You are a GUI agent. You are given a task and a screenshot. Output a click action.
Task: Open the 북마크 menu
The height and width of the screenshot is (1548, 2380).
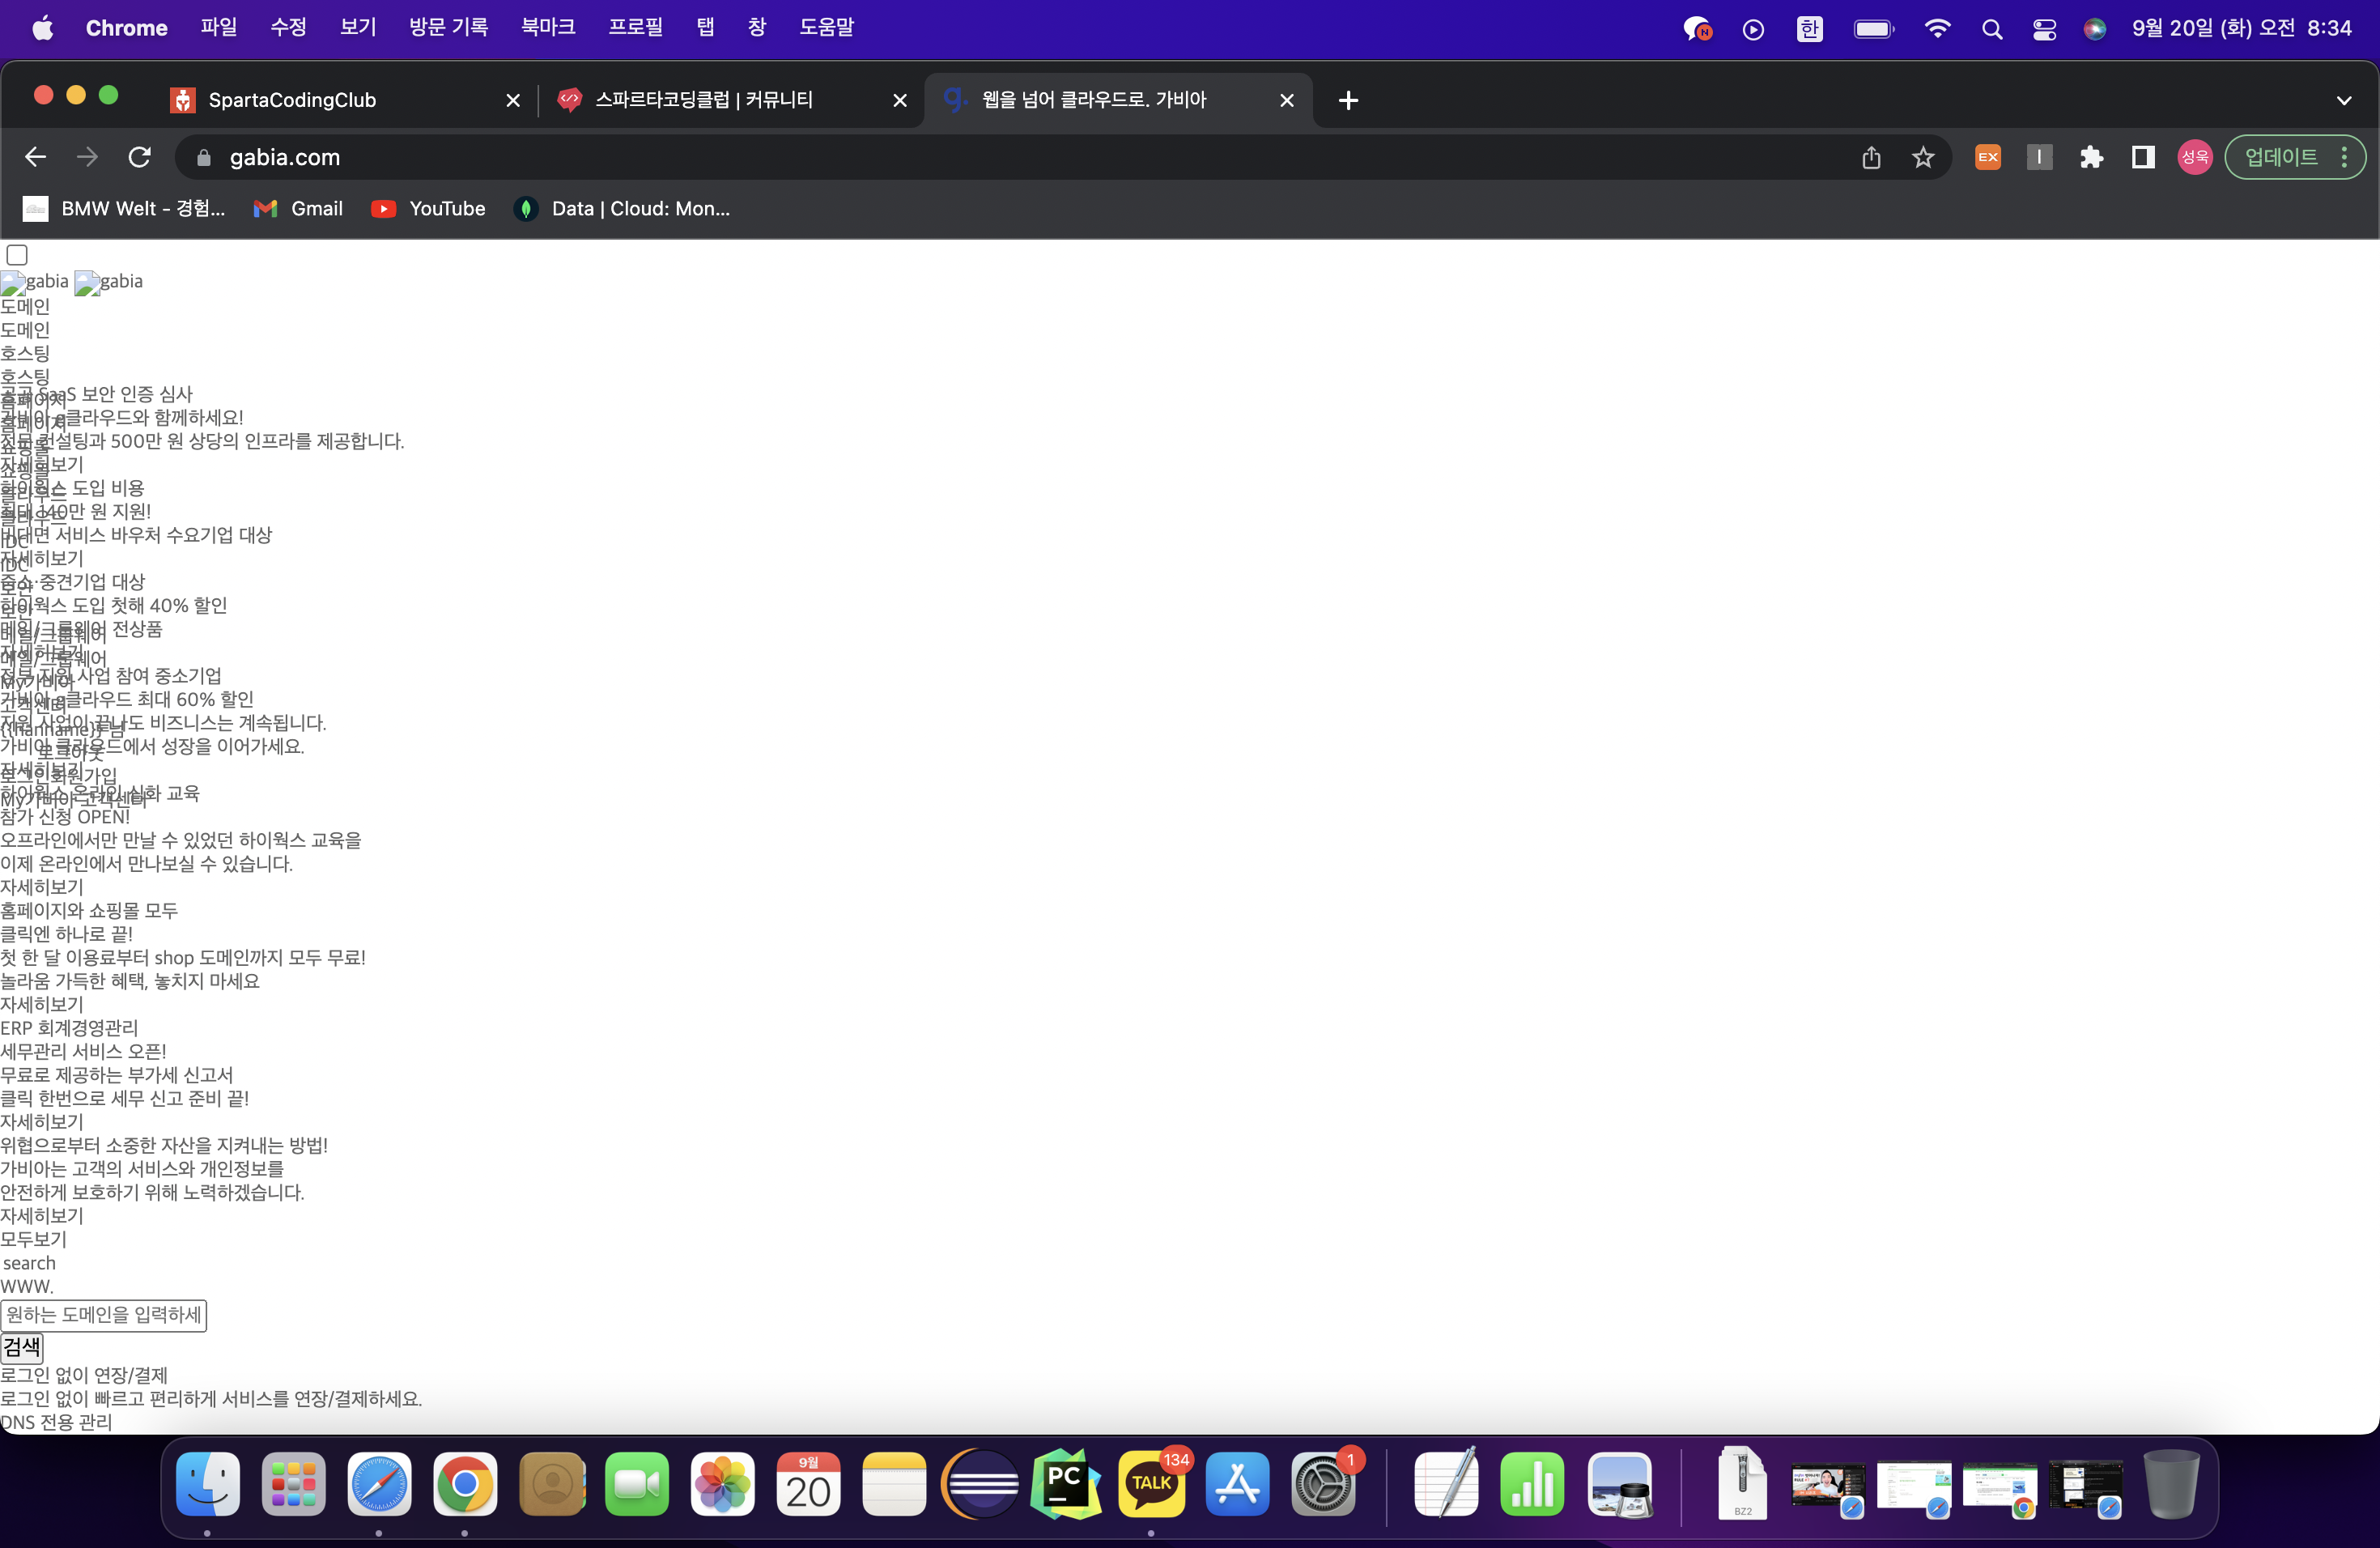click(x=548, y=28)
